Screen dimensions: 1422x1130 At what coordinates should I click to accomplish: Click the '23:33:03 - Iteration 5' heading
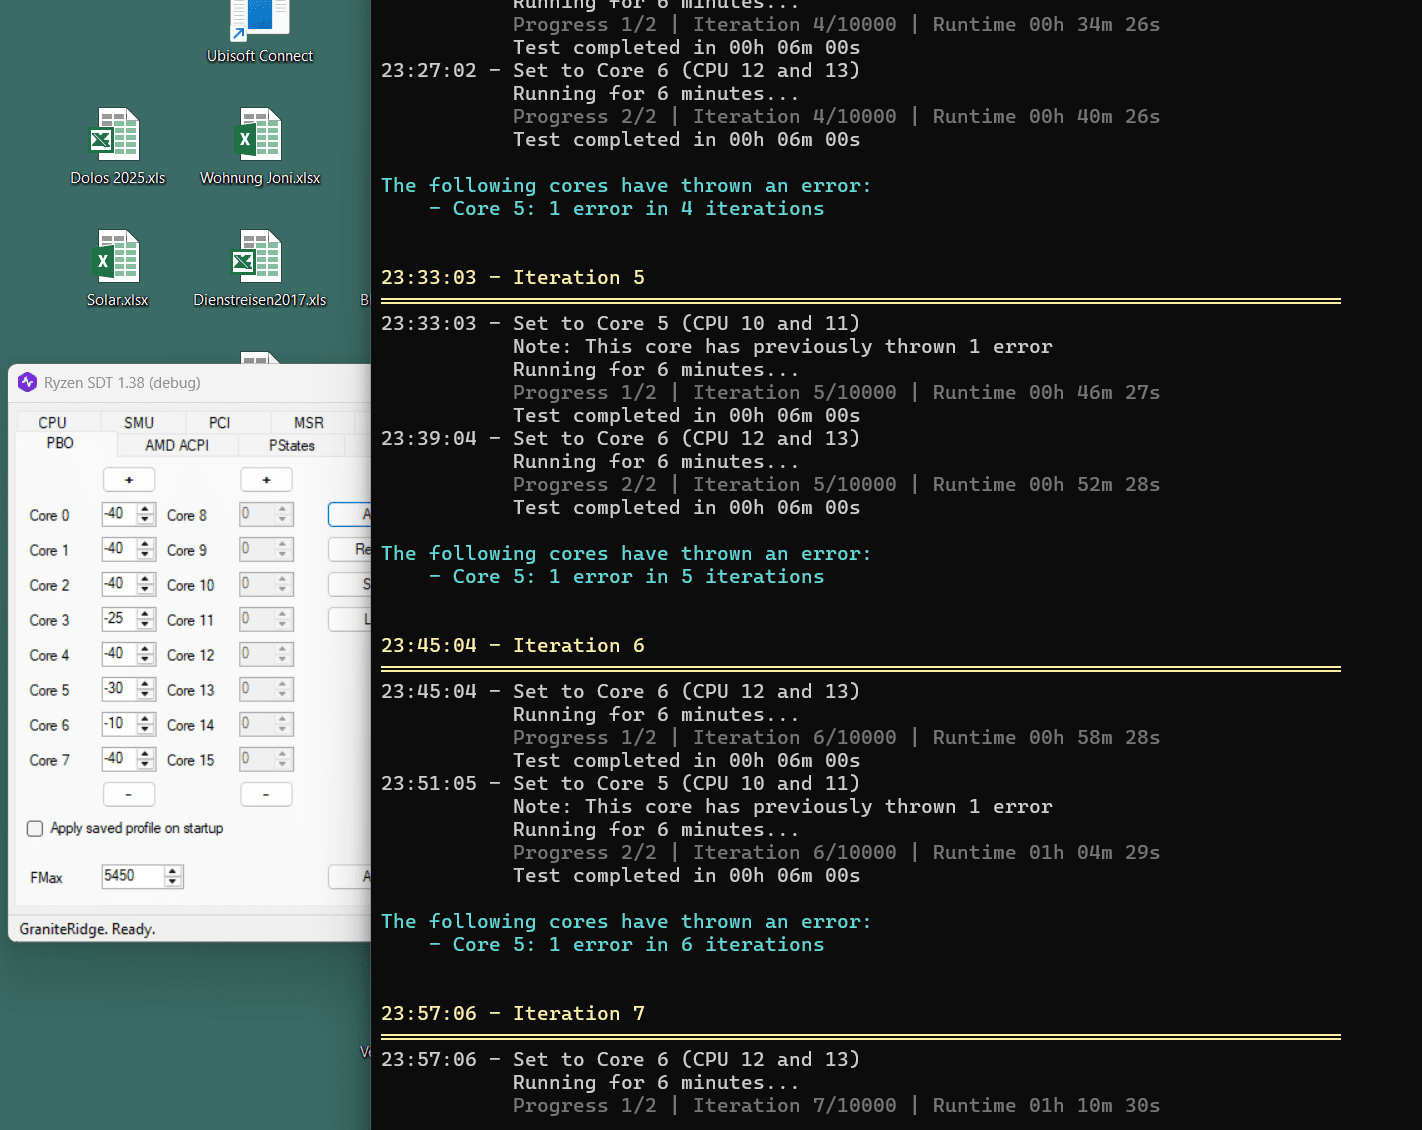click(513, 277)
